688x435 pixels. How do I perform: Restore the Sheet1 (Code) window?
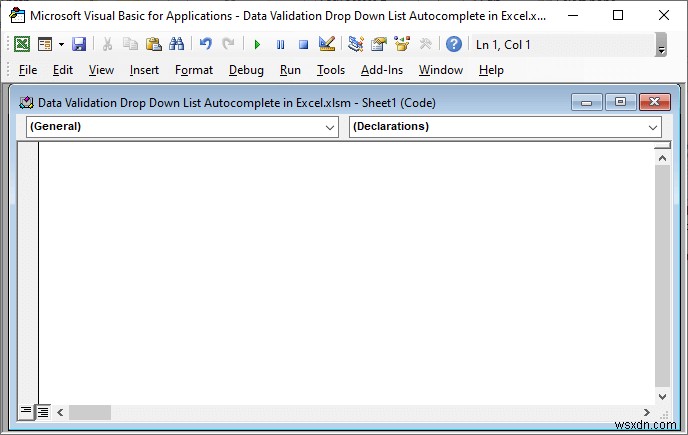point(620,102)
